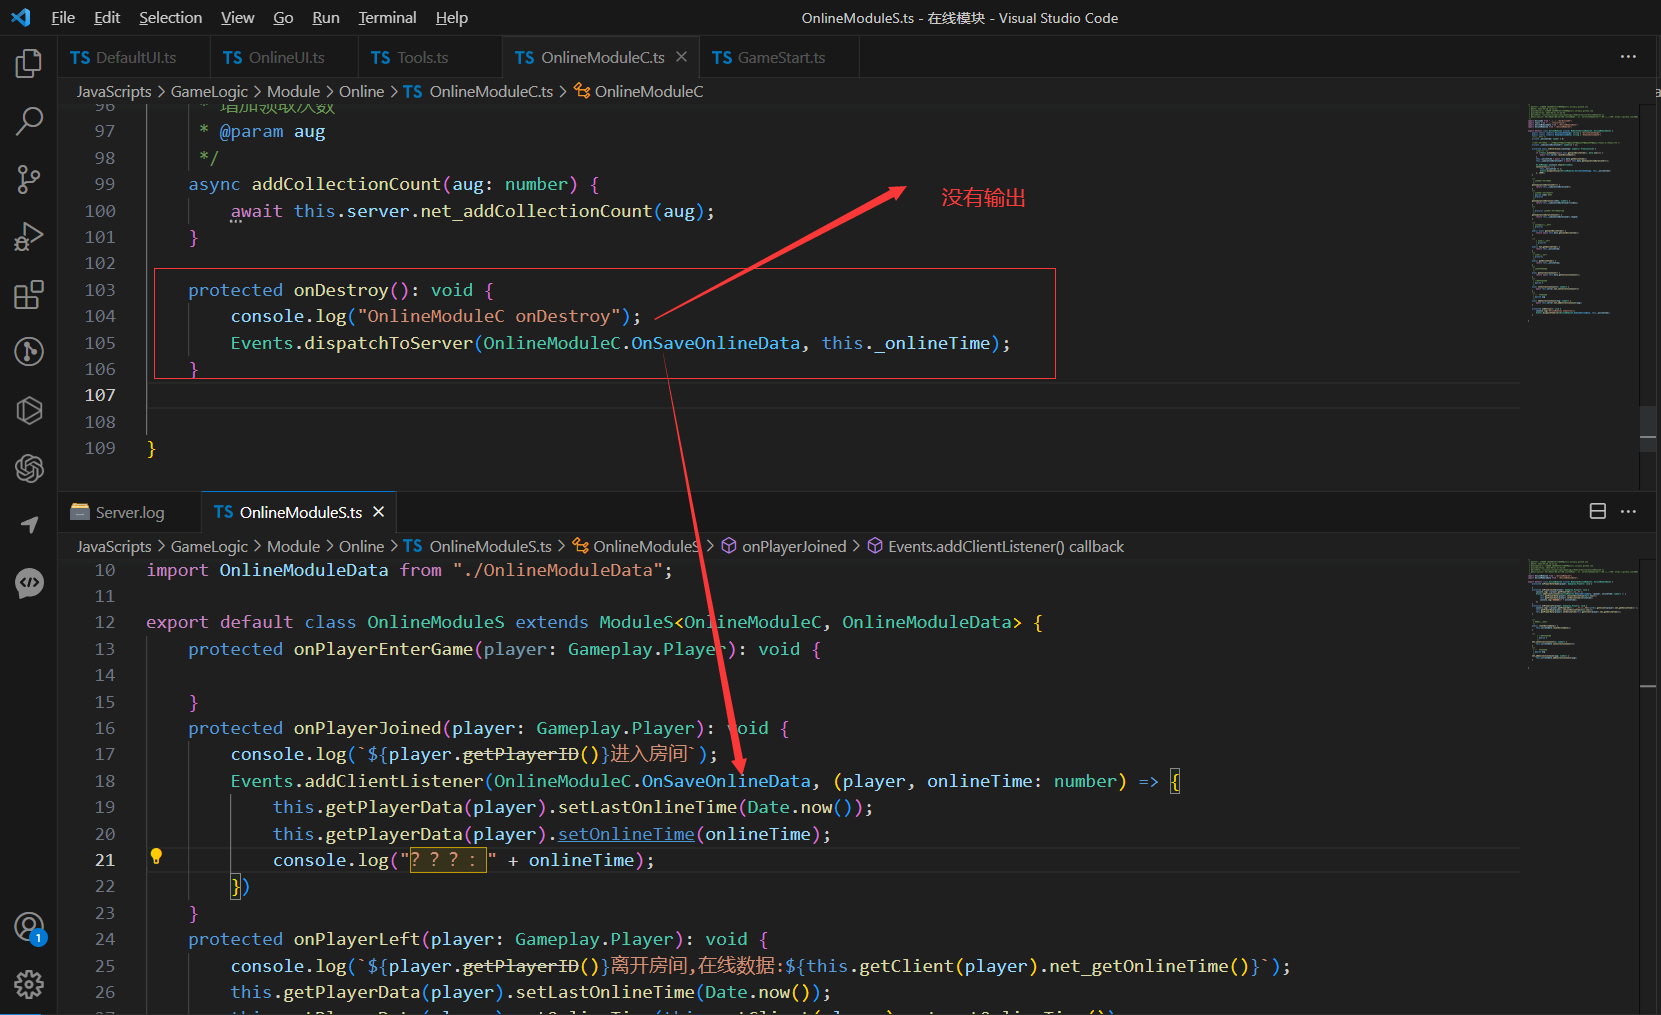Open the Manage gear icon
The width and height of the screenshot is (1661, 1015).
pos(29,985)
